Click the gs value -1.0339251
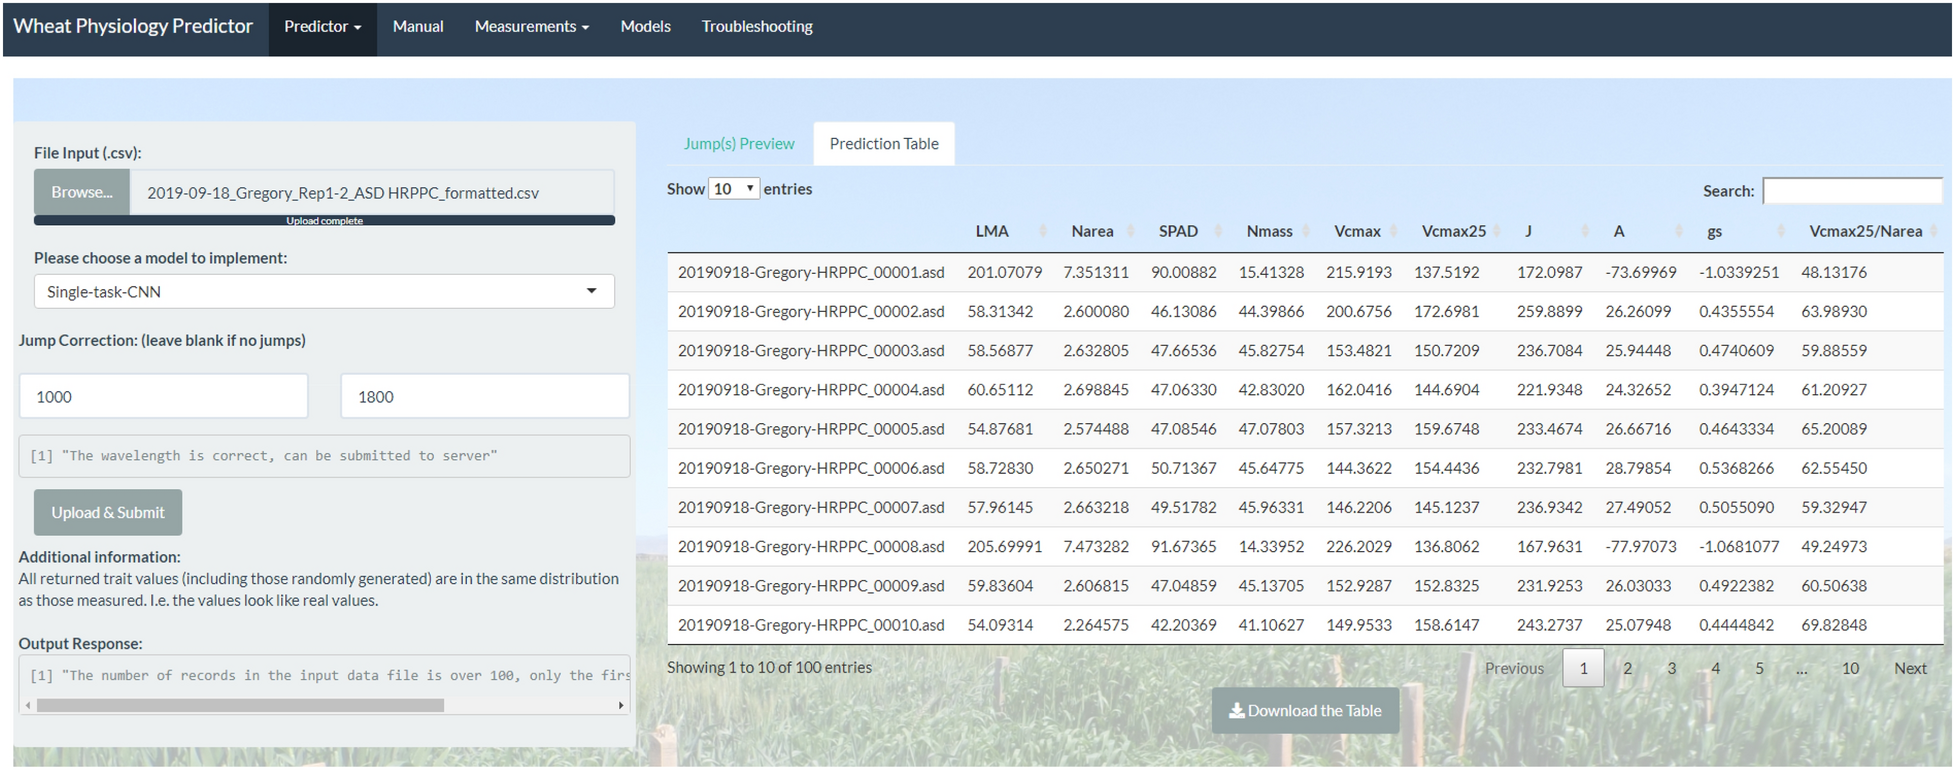Screen dimensions: 1954x770 [1739, 272]
